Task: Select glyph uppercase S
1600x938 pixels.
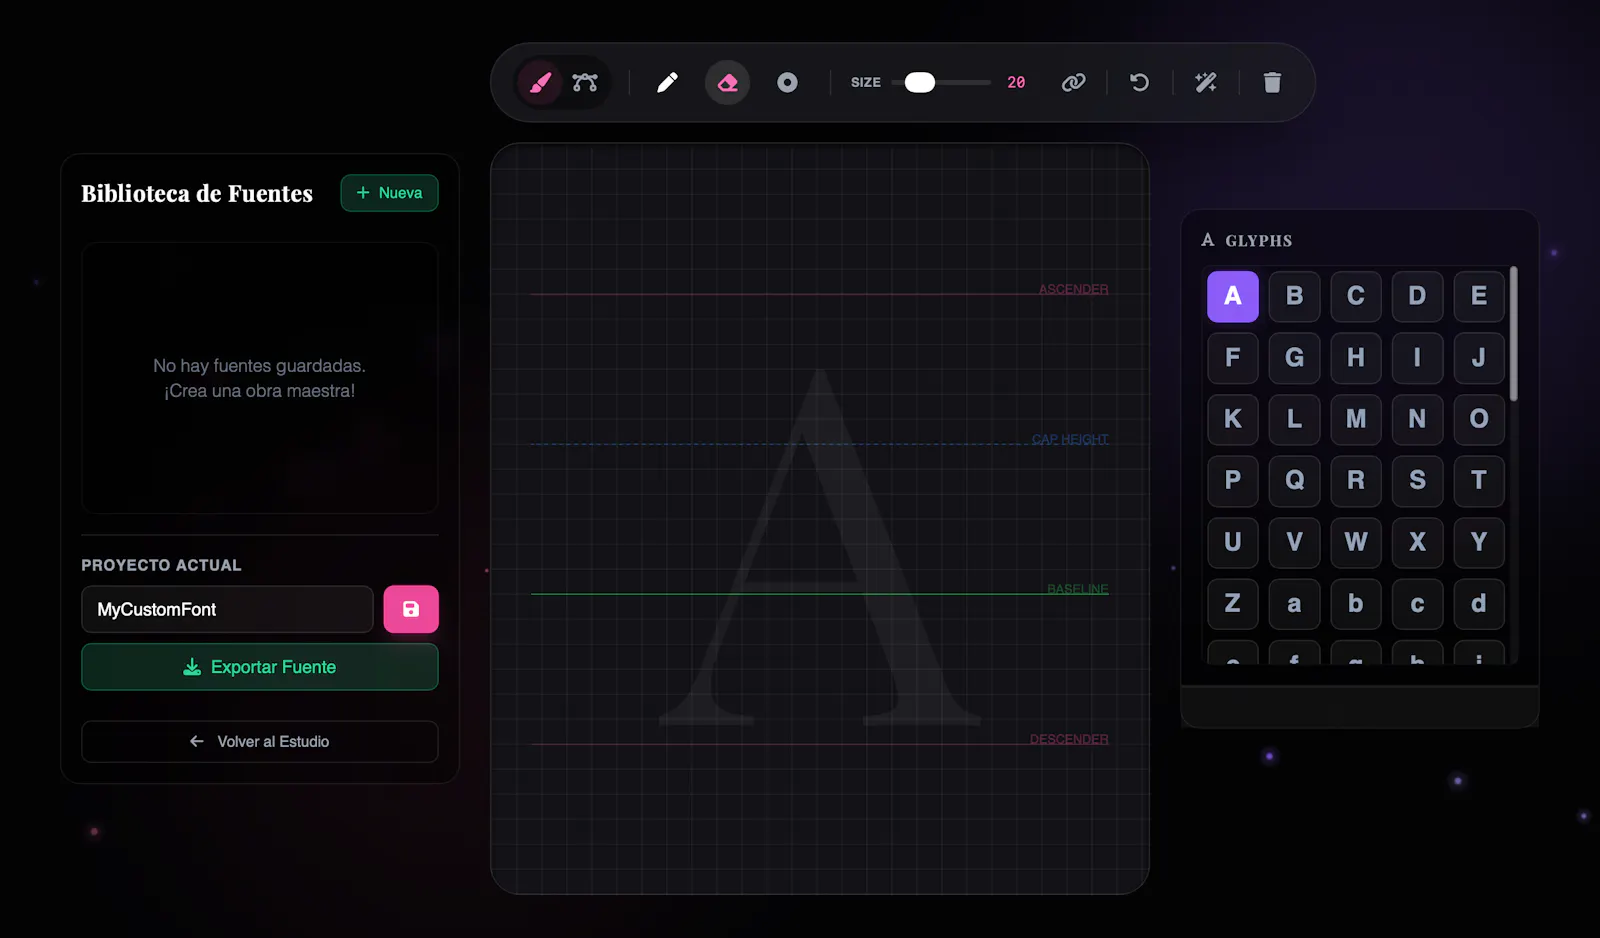Action: click(1417, 481)
